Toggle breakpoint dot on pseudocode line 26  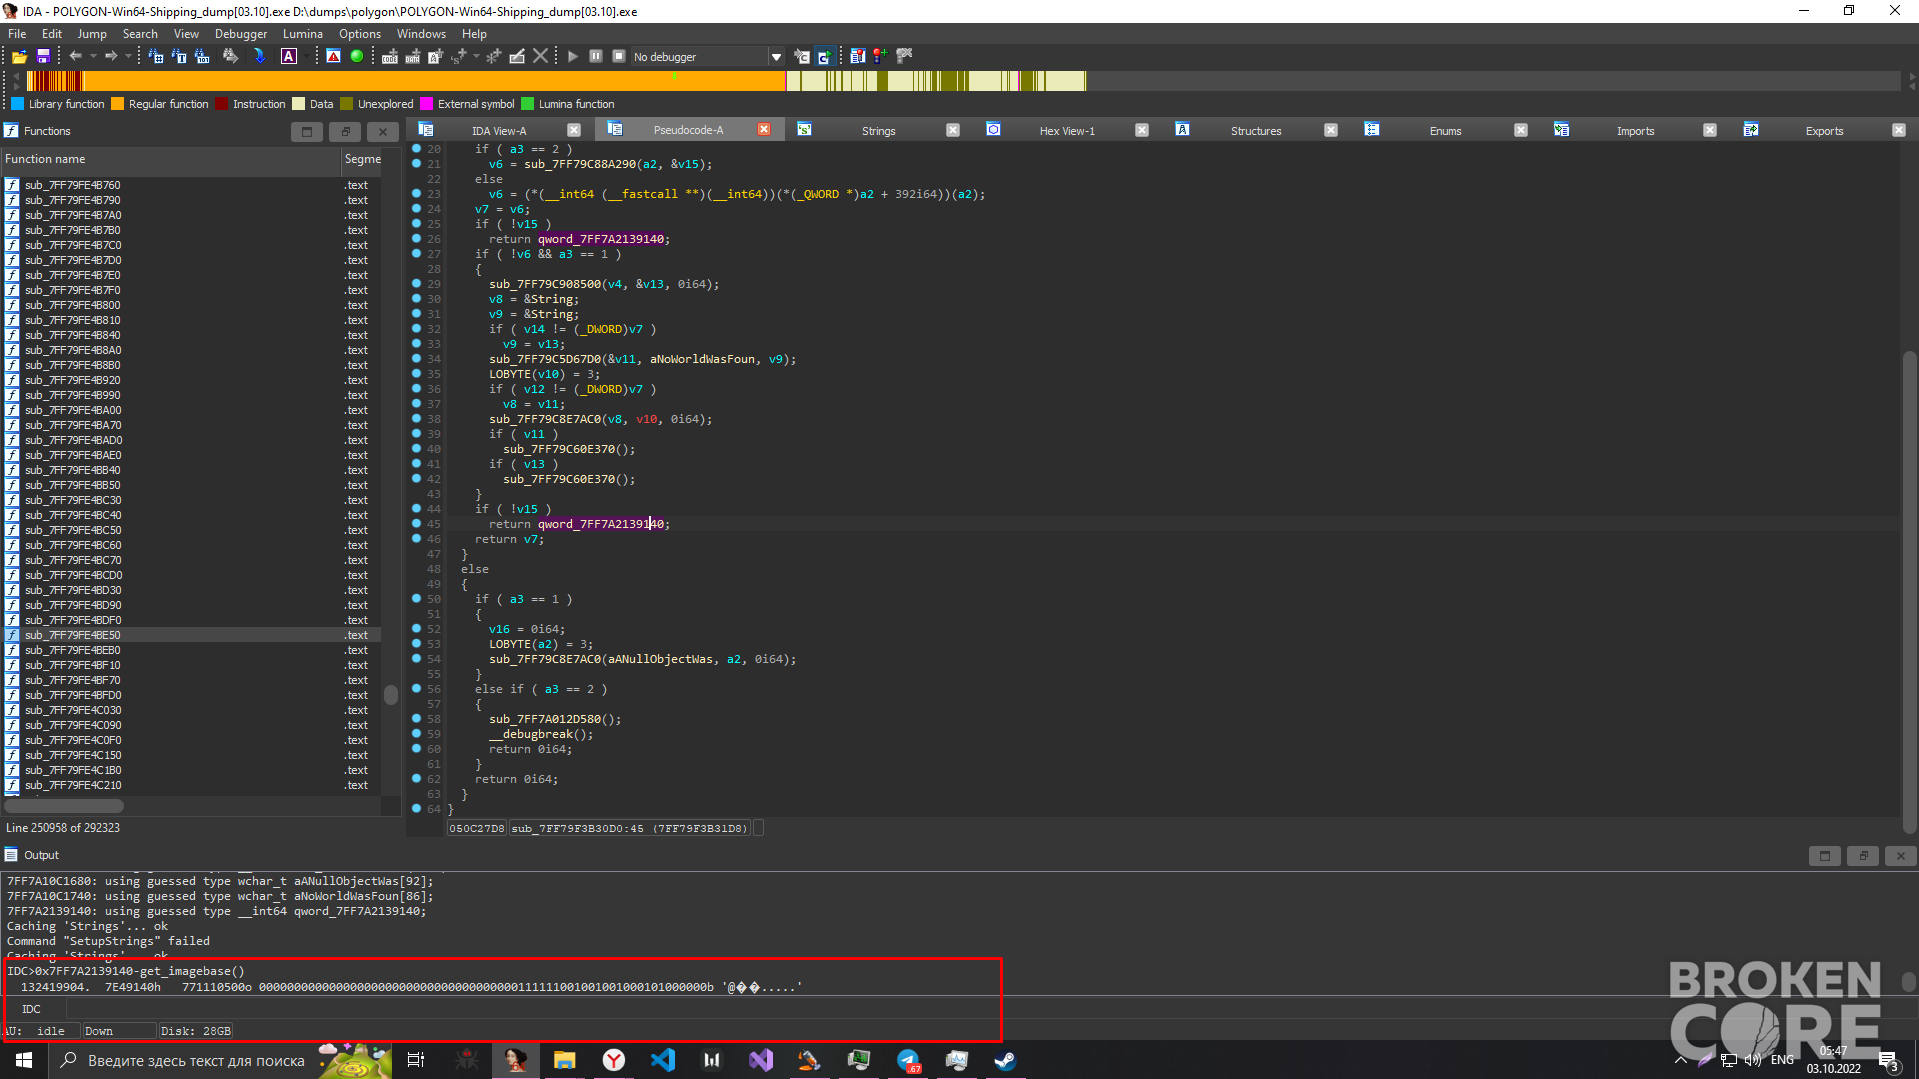click(x=417, y=239)
